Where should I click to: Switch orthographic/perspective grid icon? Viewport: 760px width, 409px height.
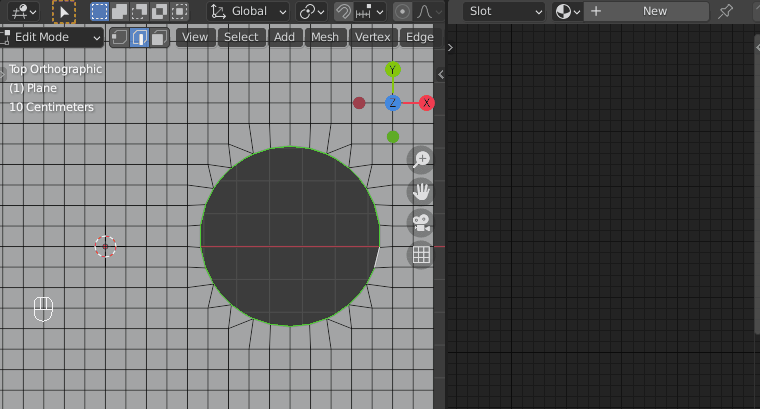pos(421,254)
